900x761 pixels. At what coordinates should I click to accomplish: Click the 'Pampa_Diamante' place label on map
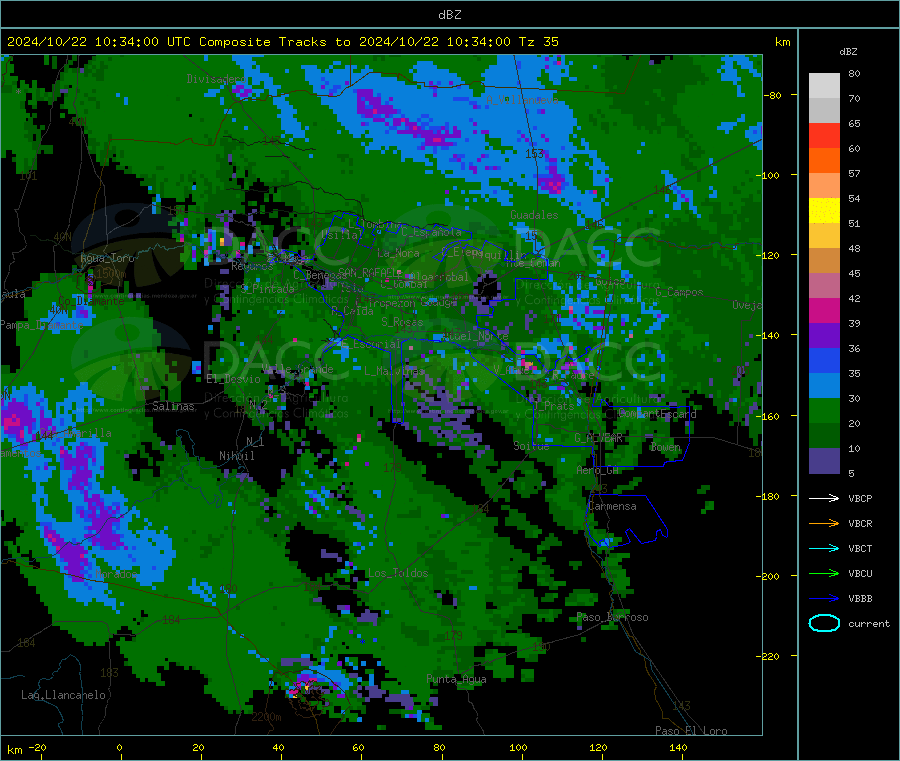(x=41, y=325)
